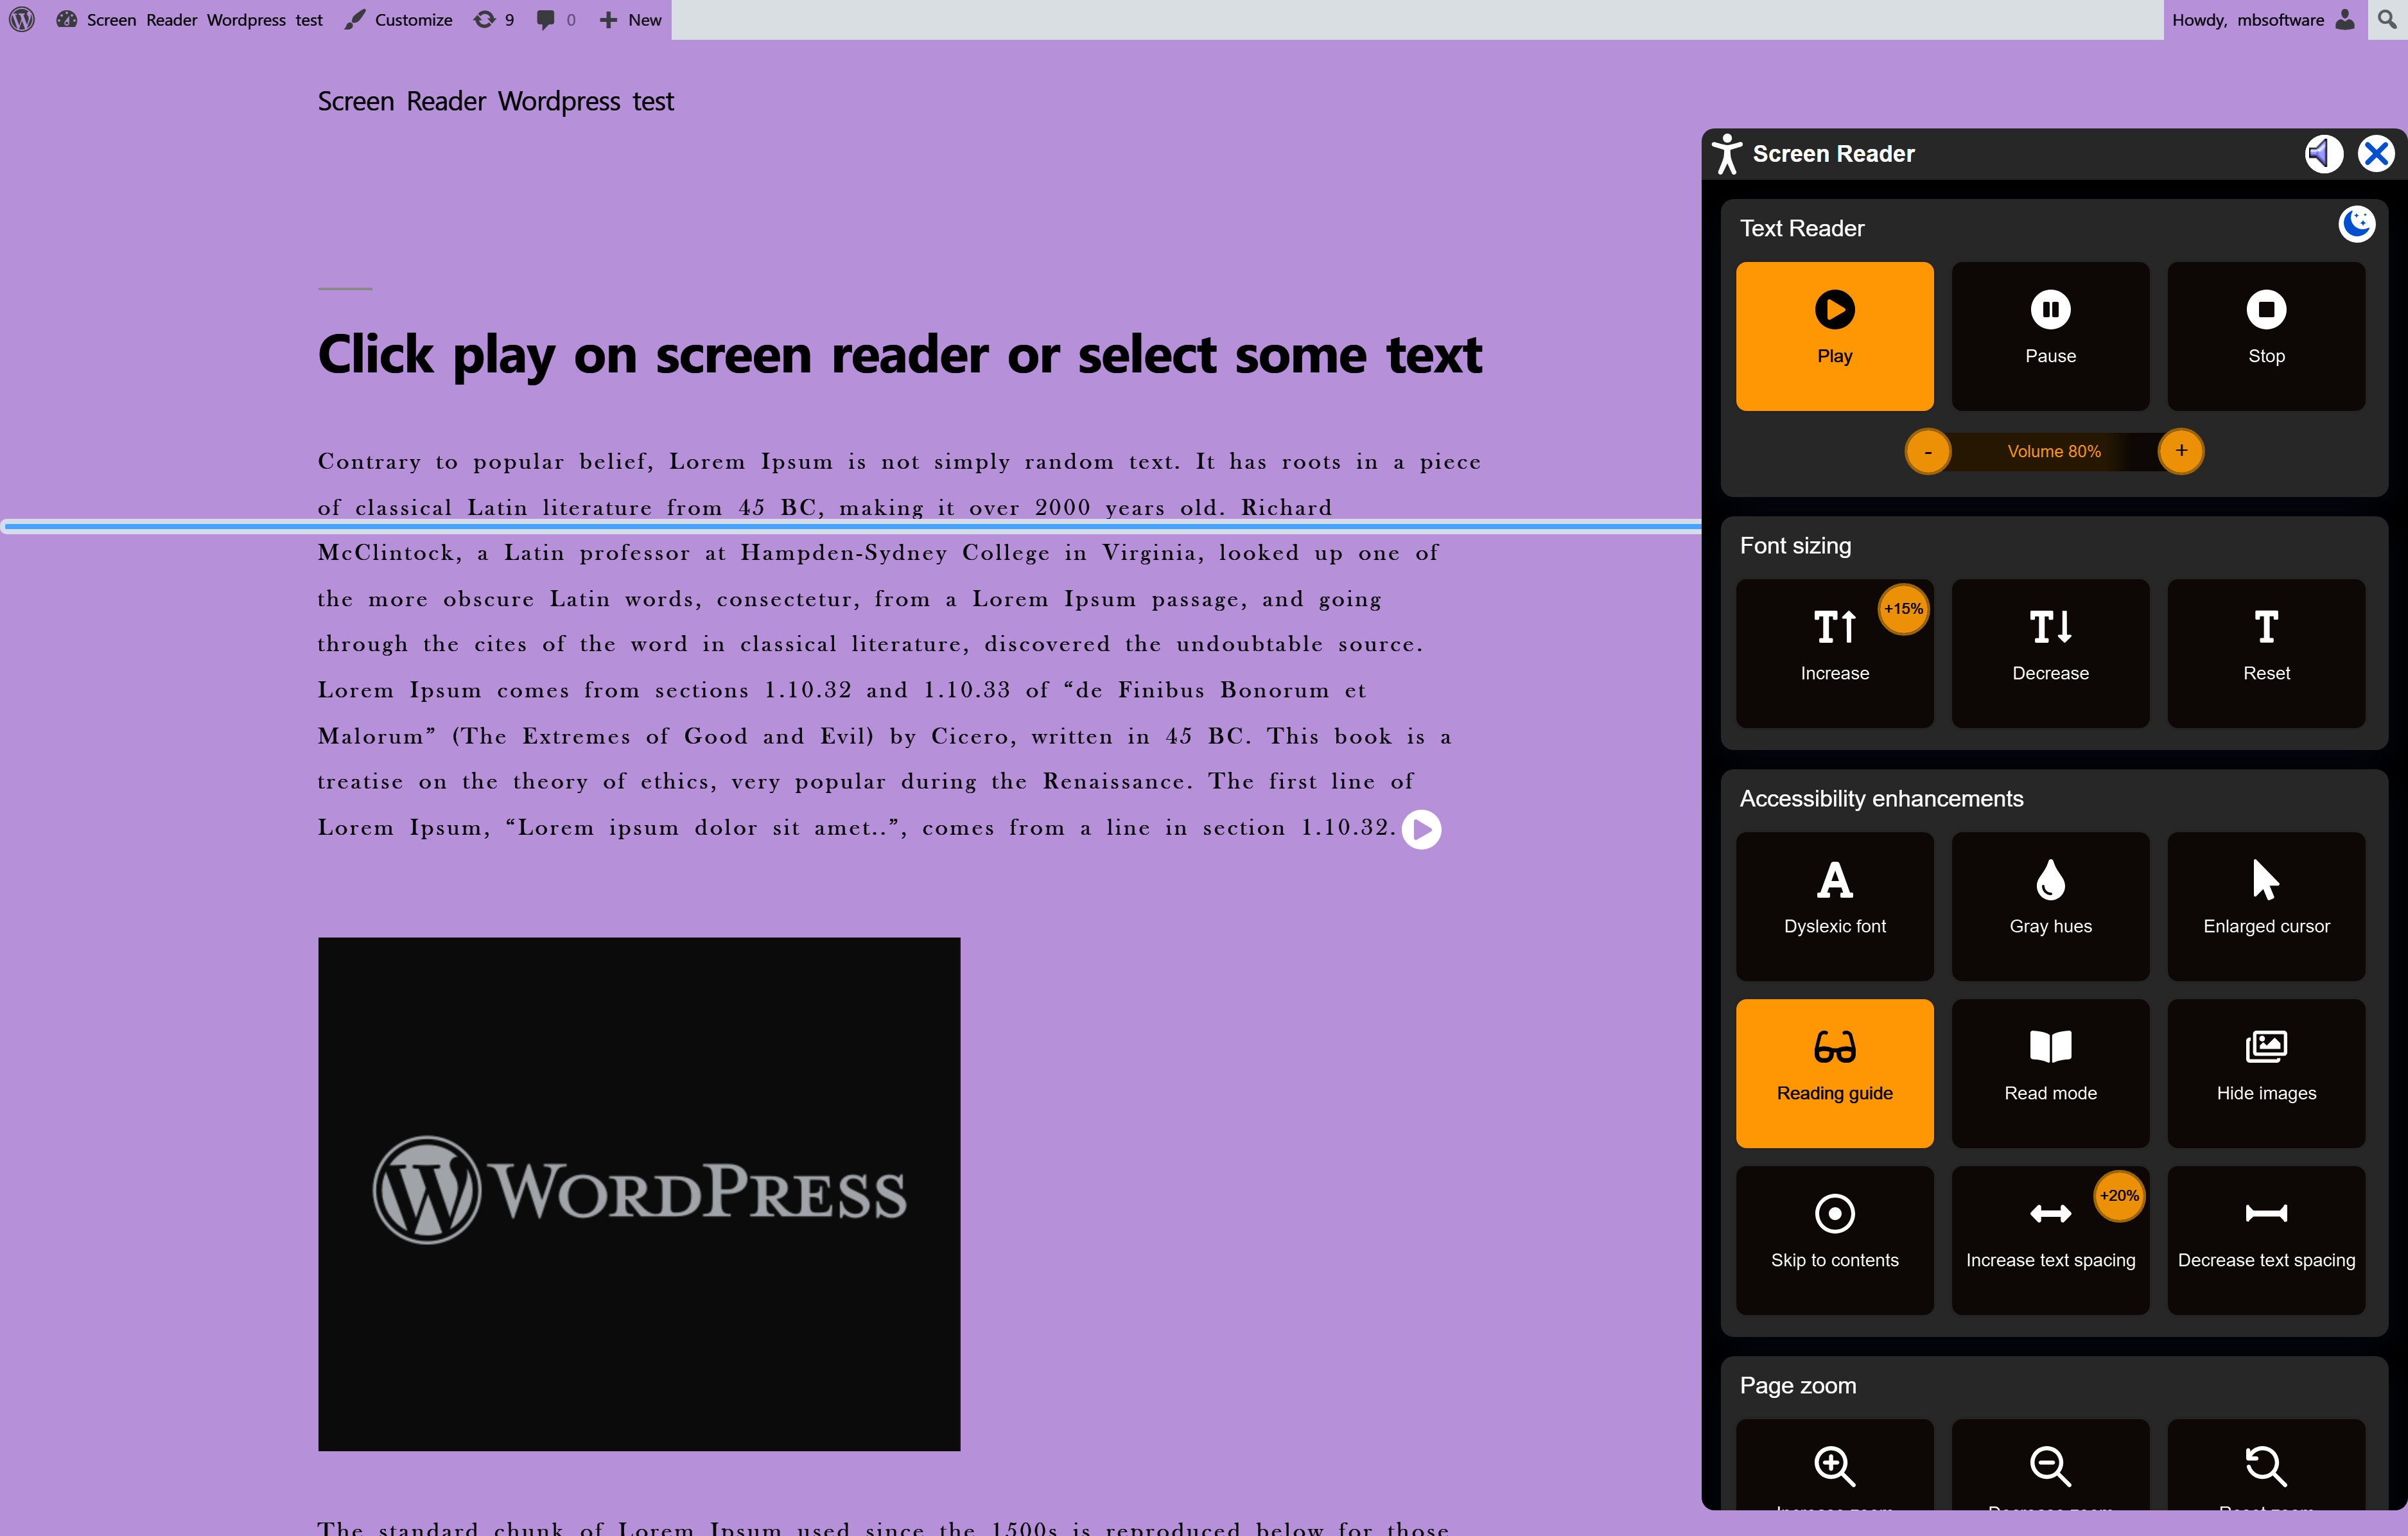Mute the speaker icon in Screen Reader header
Viewport: 2408px width, 1536px height.
point(2323,154)
